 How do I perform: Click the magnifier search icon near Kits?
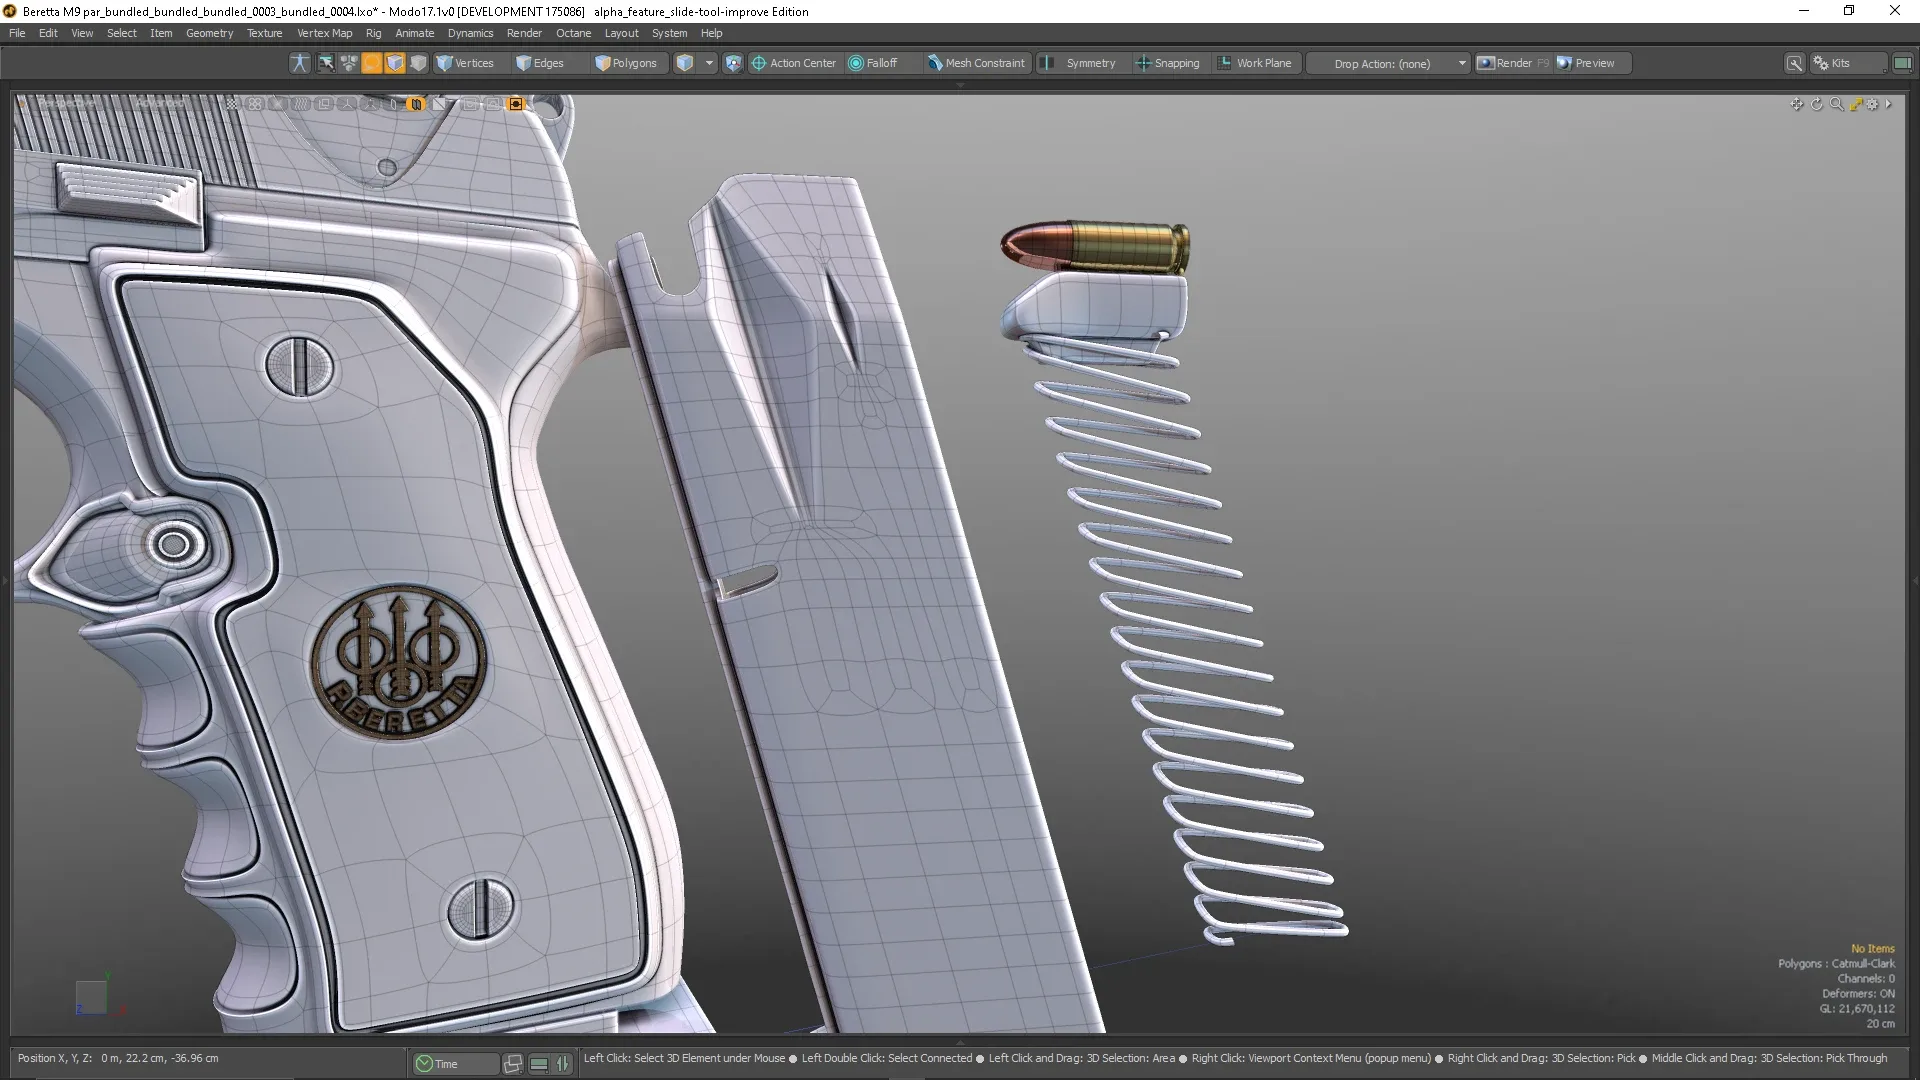[1795, 63]
